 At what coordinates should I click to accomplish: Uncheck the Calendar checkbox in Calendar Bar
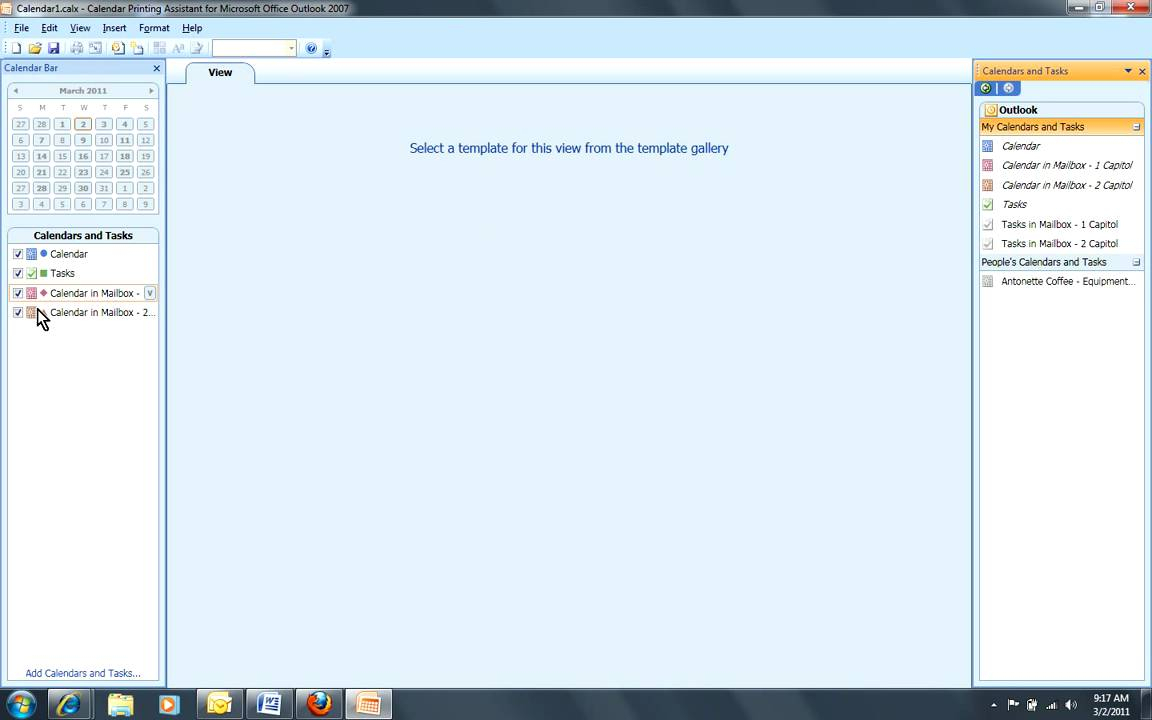click(18, 254)
